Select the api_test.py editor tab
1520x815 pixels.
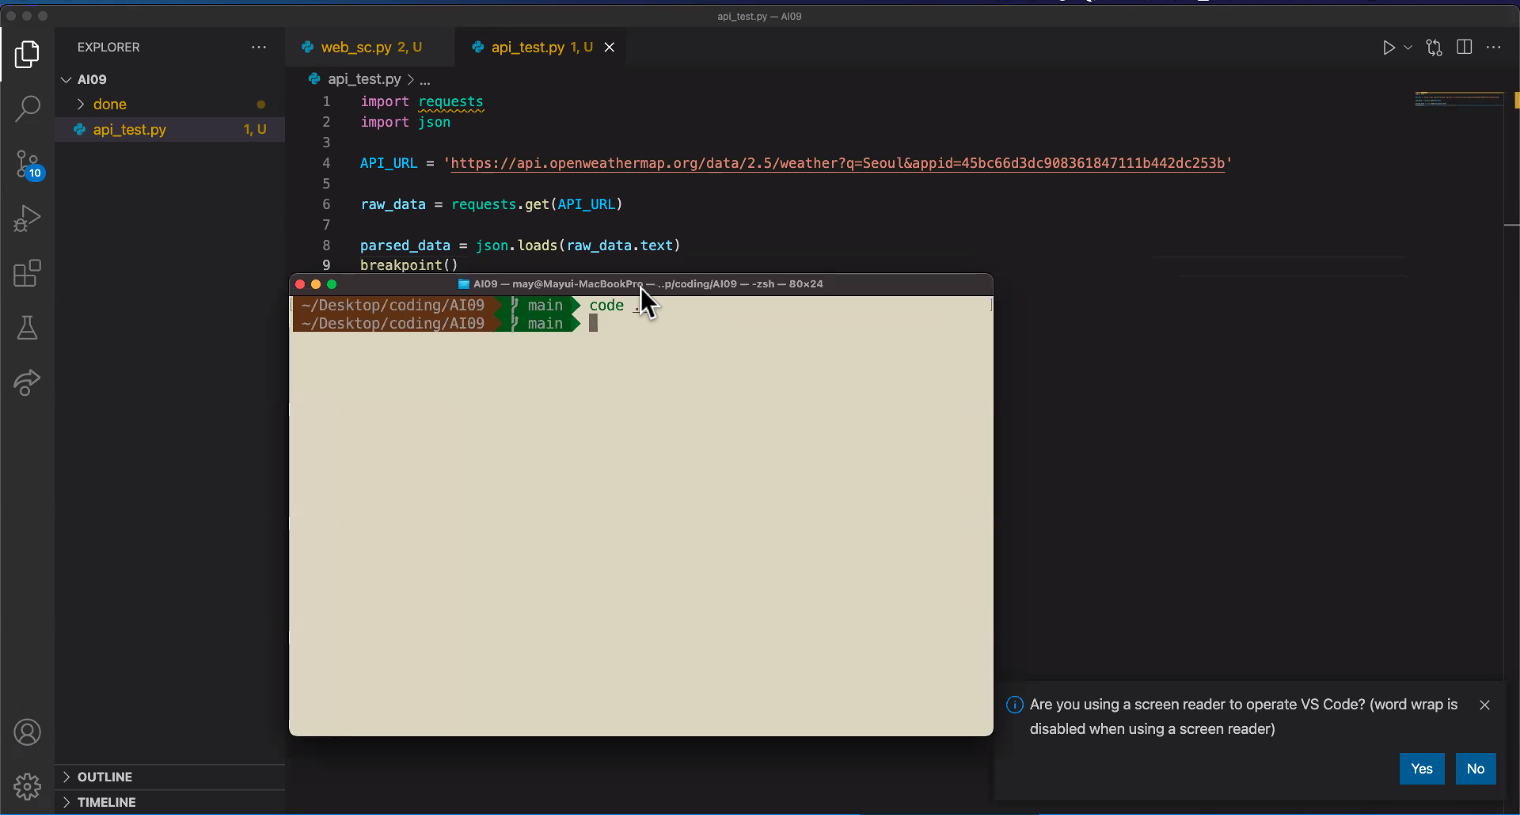541,47
